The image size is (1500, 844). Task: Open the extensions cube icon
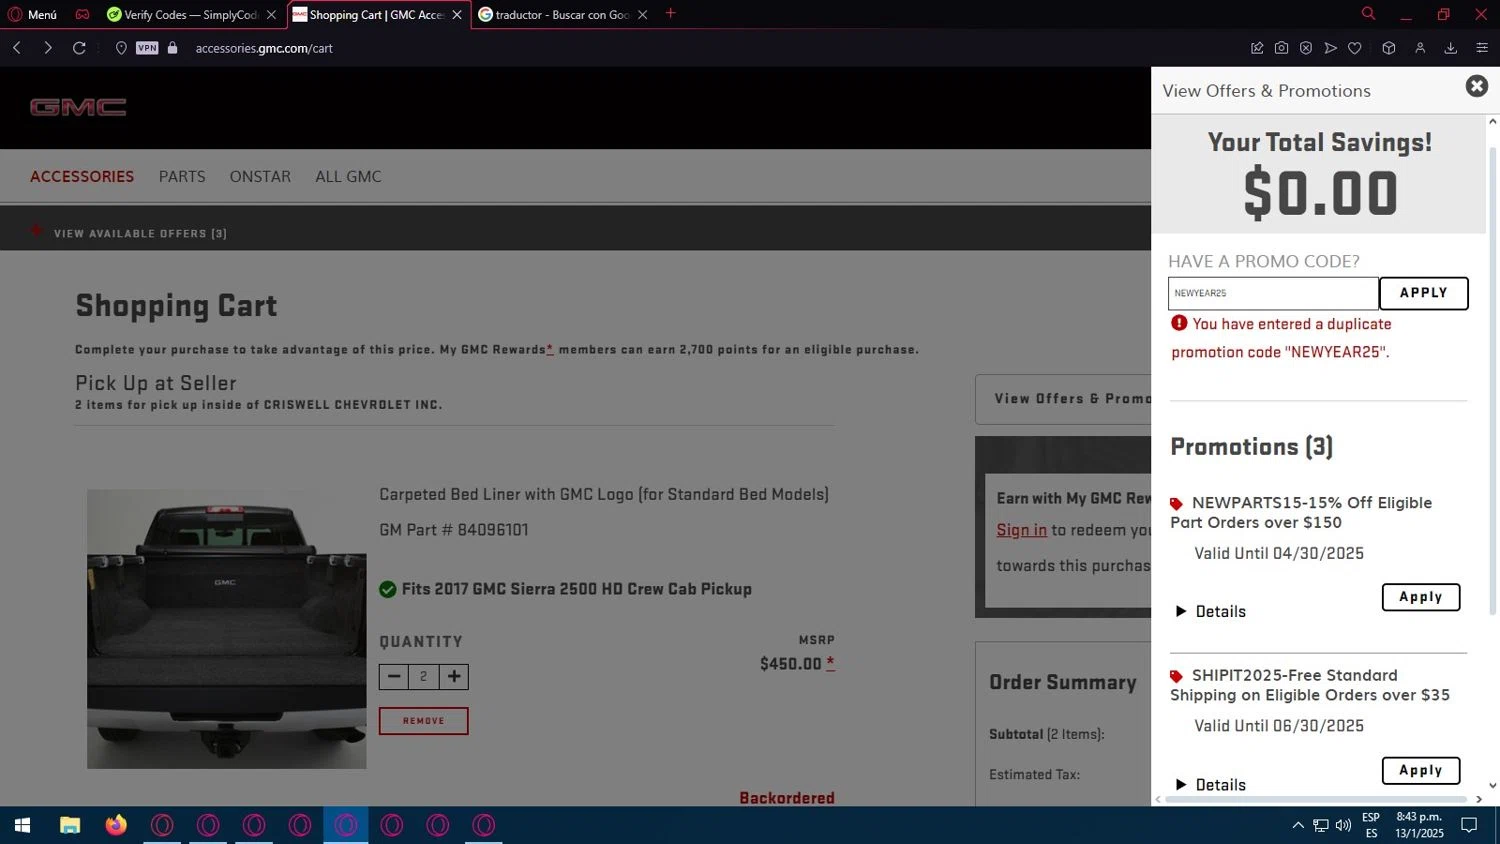point(1389,48)
